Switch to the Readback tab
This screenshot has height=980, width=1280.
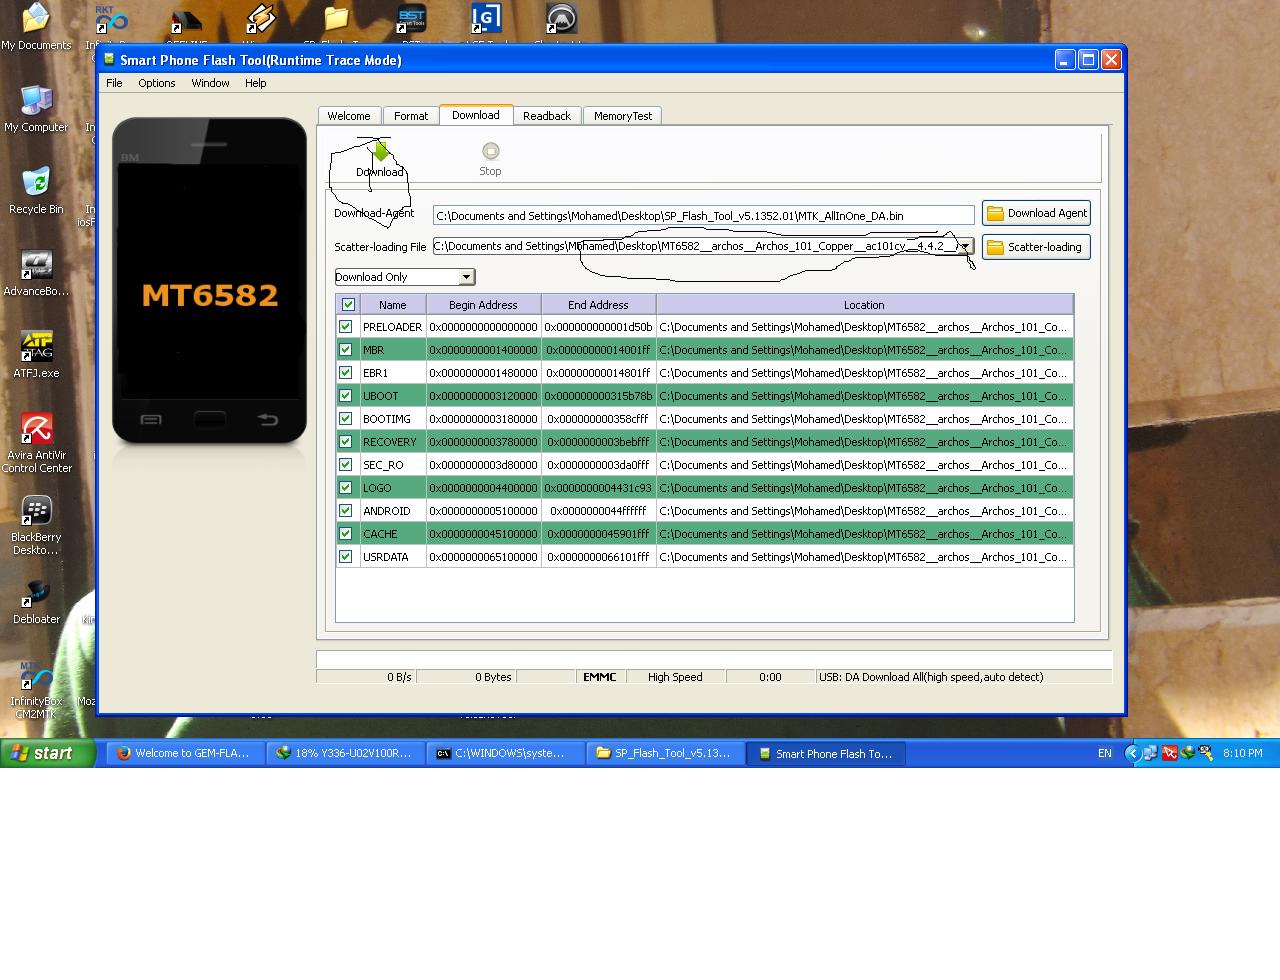(547, 116)
